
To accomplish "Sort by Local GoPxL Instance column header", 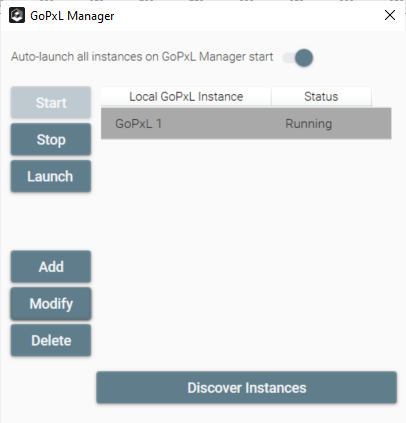I will coord(186,97).
